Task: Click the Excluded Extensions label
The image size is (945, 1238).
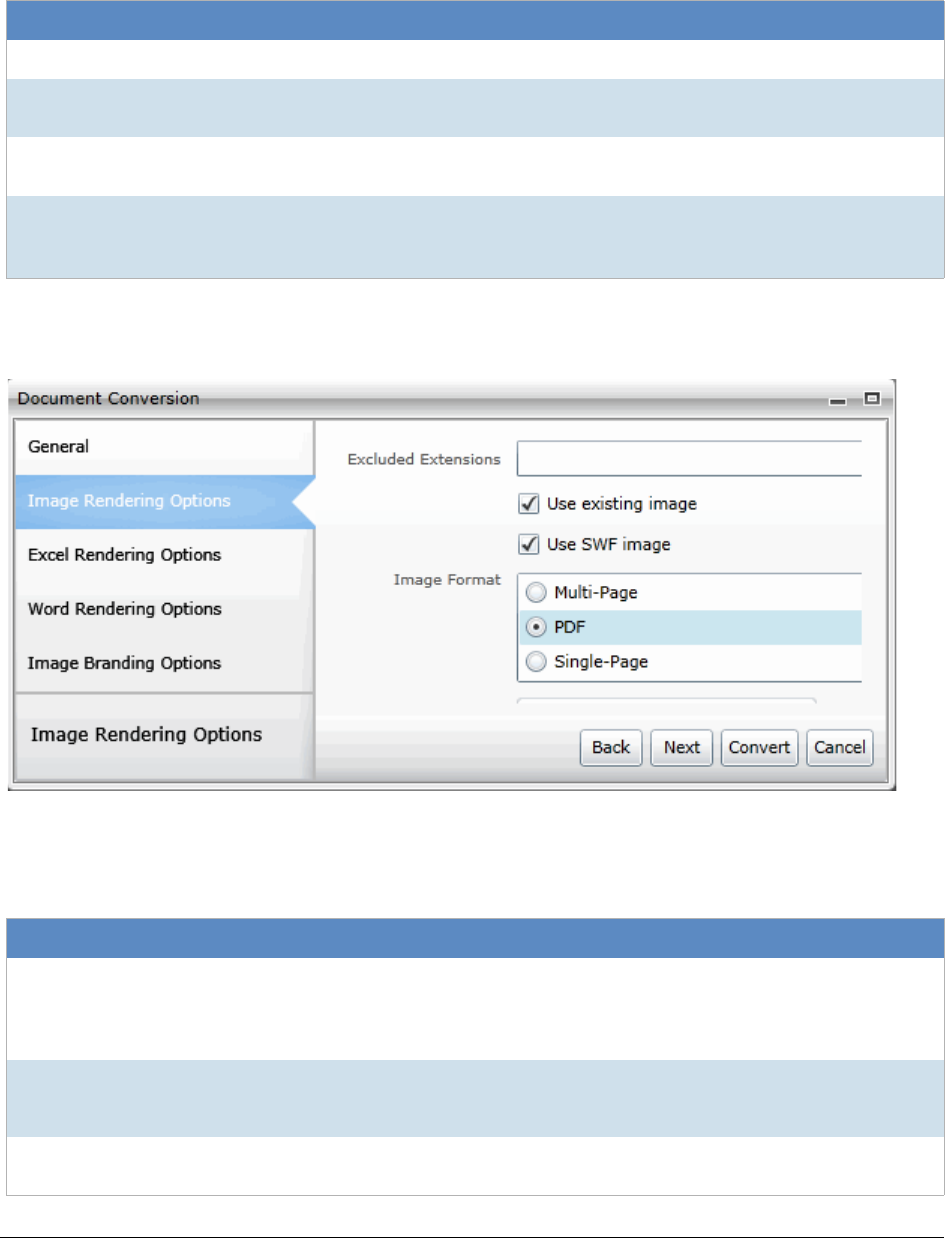Action: [424, 459]
